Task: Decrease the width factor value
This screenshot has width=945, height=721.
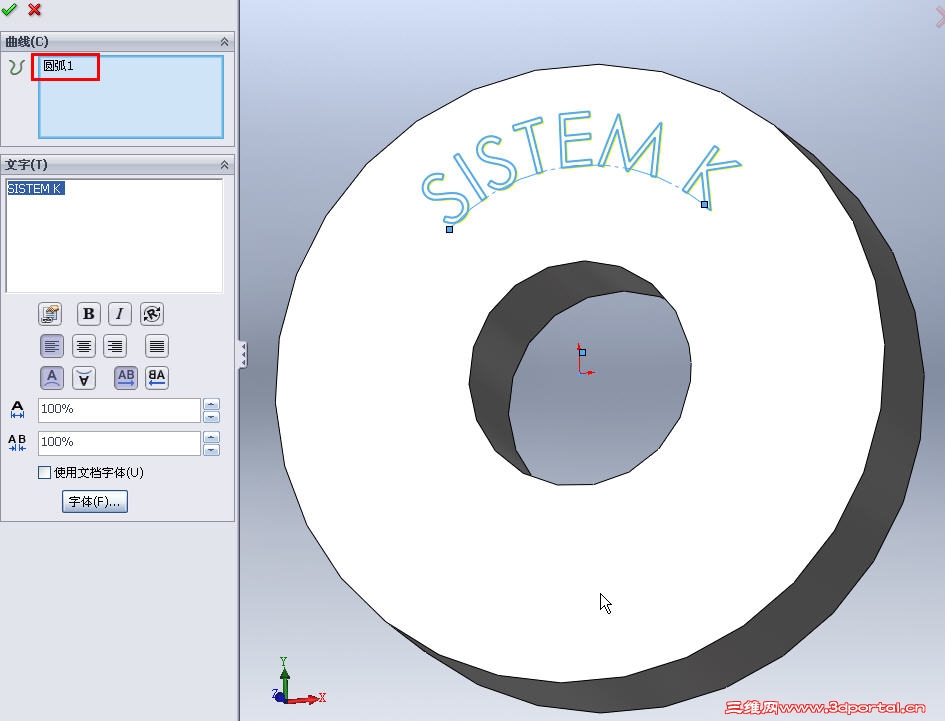Action: click(x=212, y=417)
